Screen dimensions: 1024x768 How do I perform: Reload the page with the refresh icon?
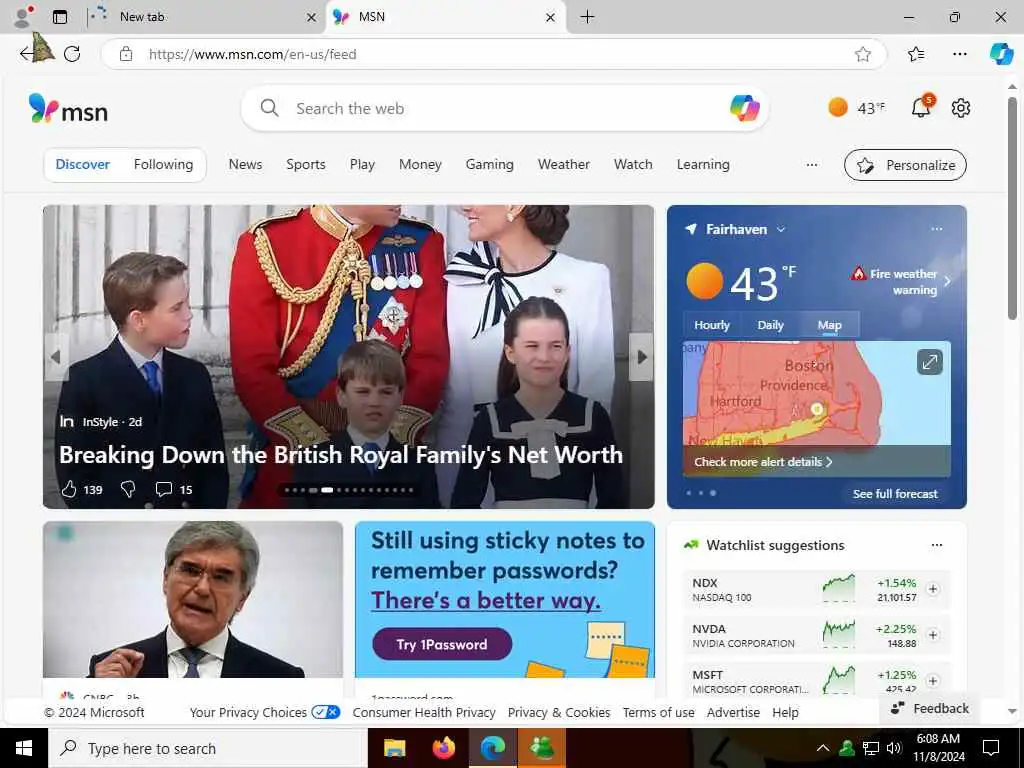[x=72, y=54]
